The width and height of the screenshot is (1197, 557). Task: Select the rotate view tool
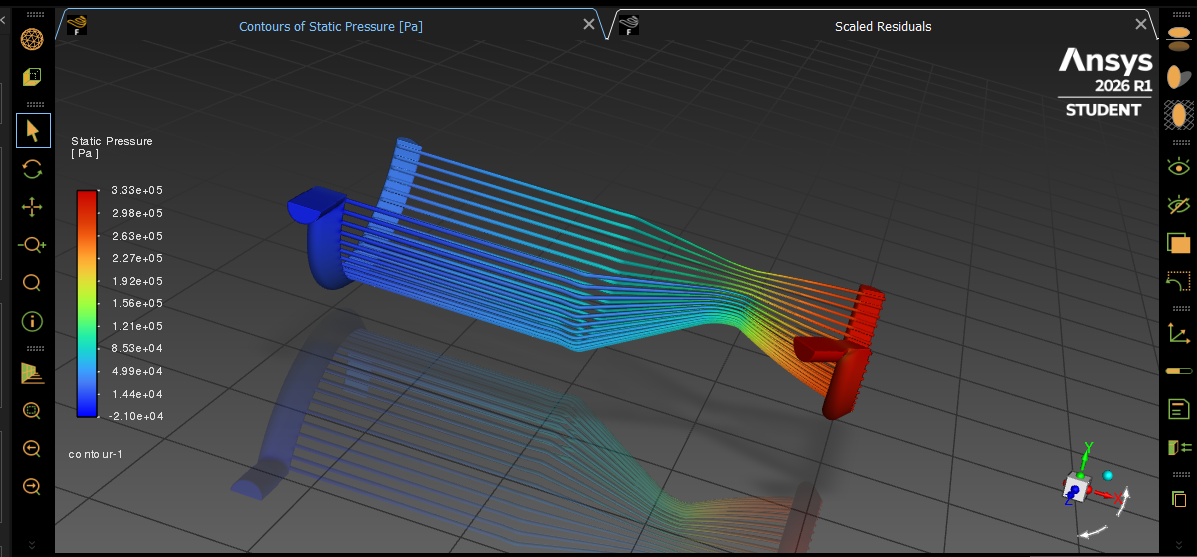(x=32, y=169)
